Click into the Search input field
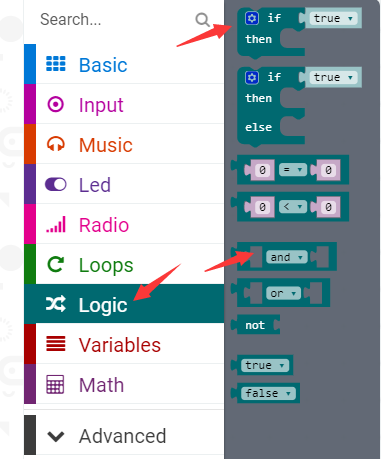 click(x=115, y=20)
